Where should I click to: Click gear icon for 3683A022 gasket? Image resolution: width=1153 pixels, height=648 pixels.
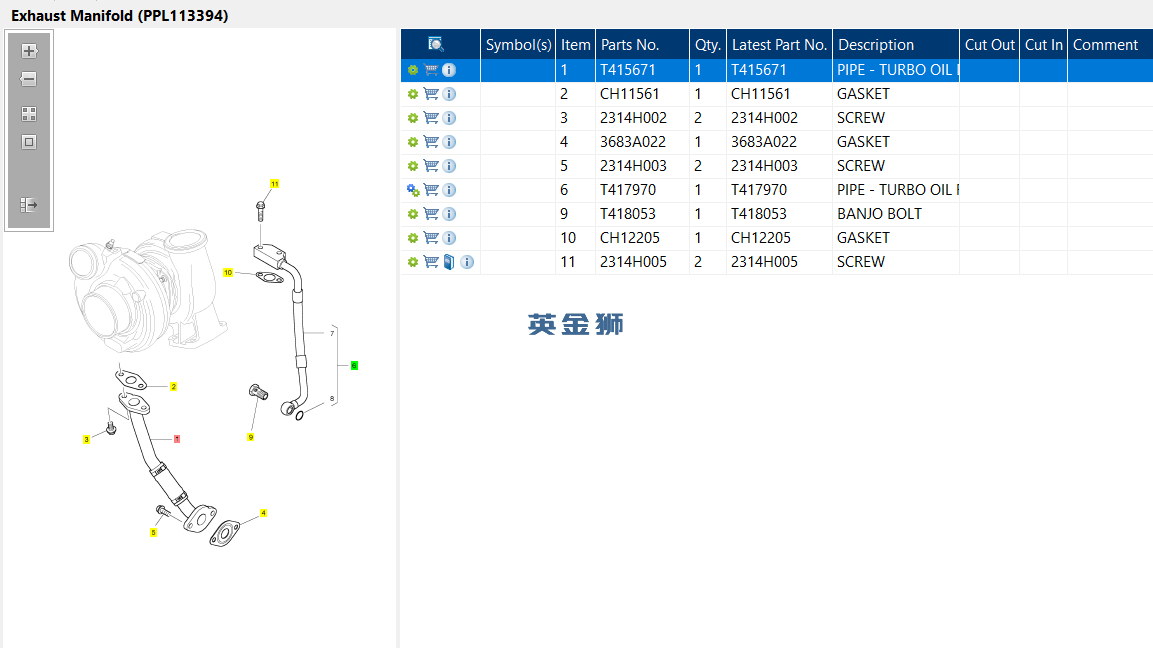413,142
